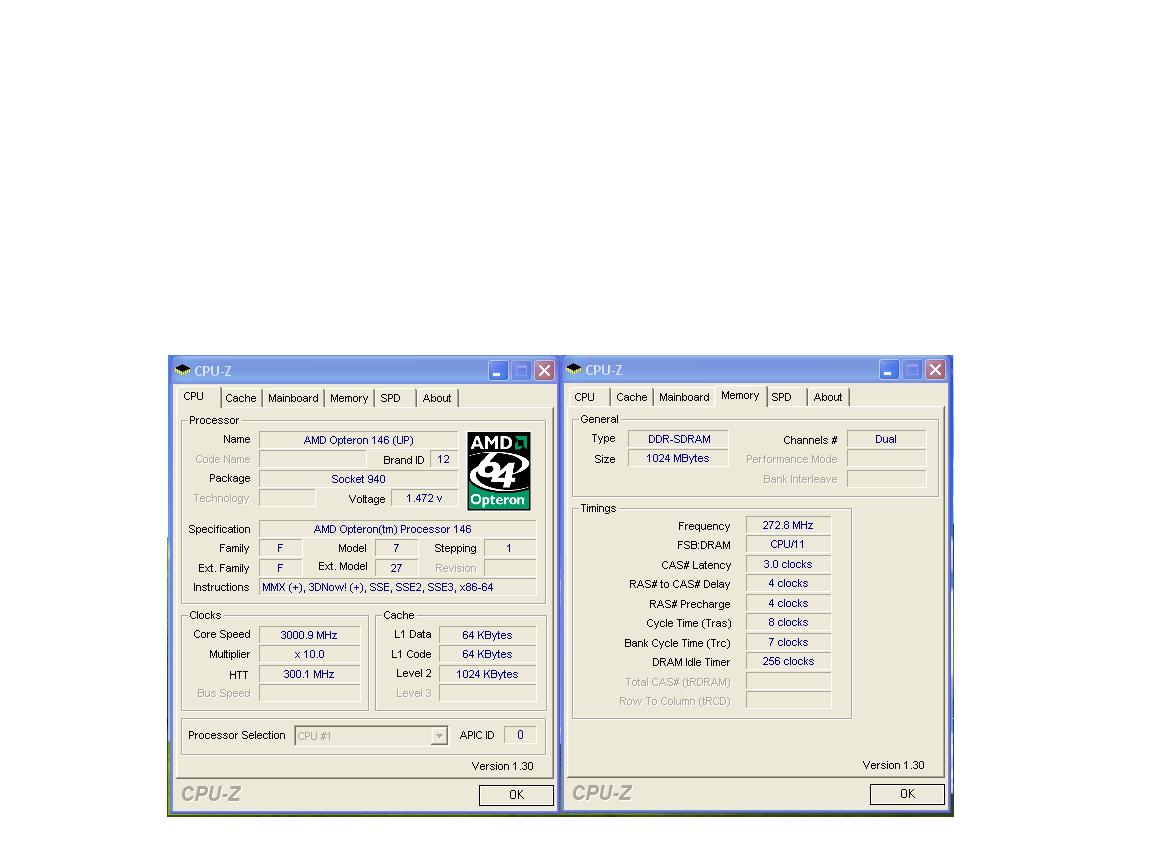Click Core Speed value 3000.9 MHz
The height and width of the screenshot is (864, 1152).
coord(309,635)
